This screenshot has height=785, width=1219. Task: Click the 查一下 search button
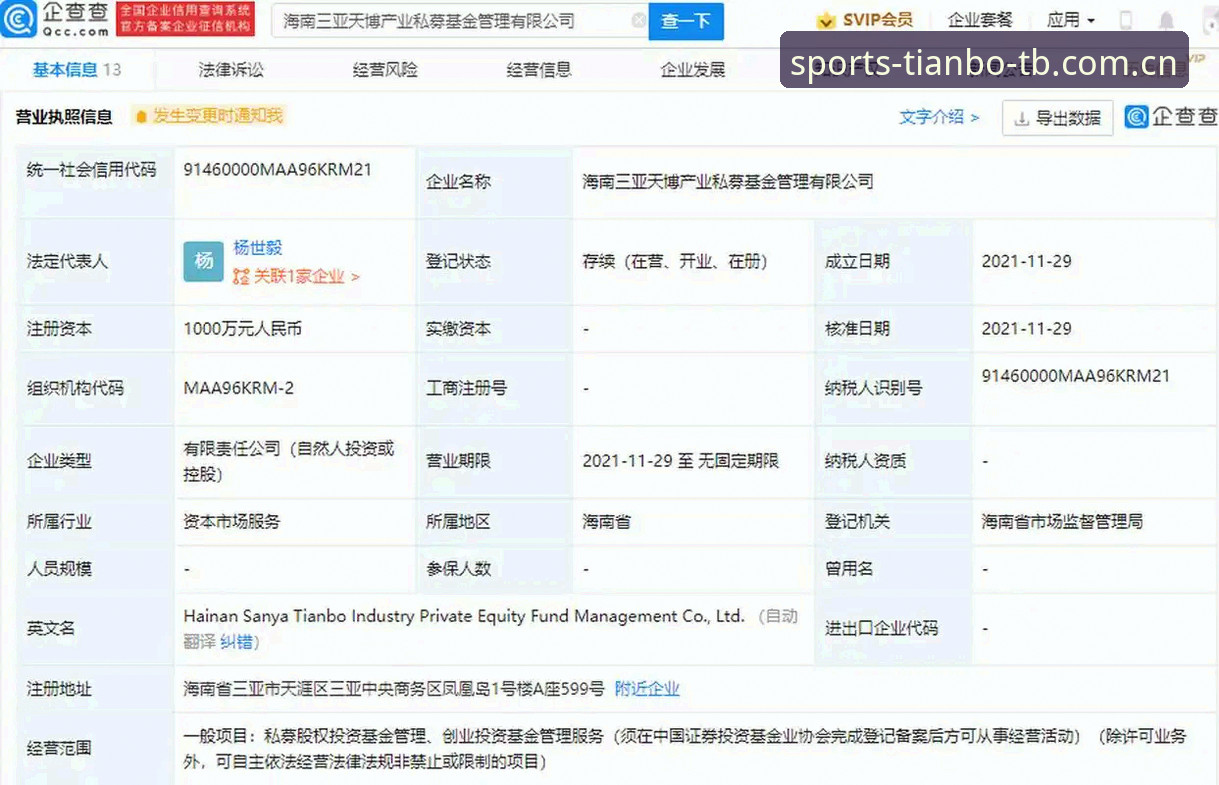[x=686, y=20]
